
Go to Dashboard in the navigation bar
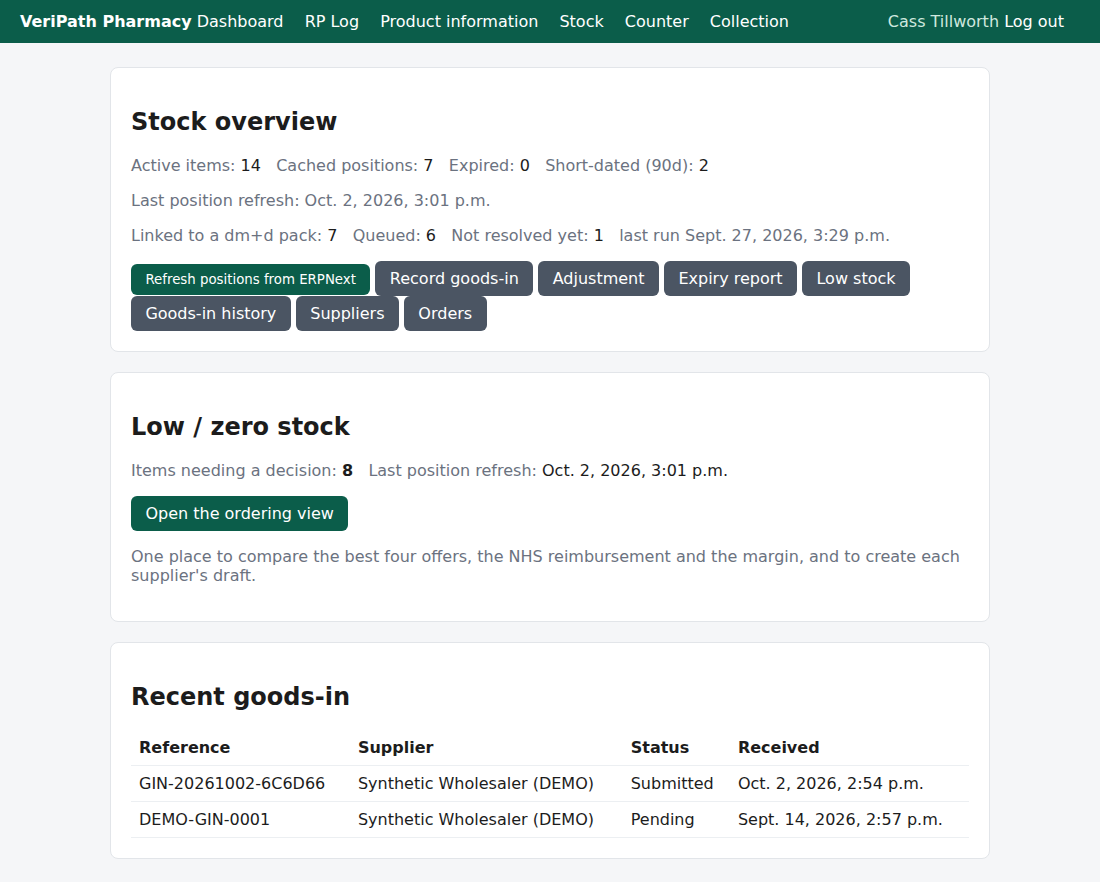click(240, 21)
